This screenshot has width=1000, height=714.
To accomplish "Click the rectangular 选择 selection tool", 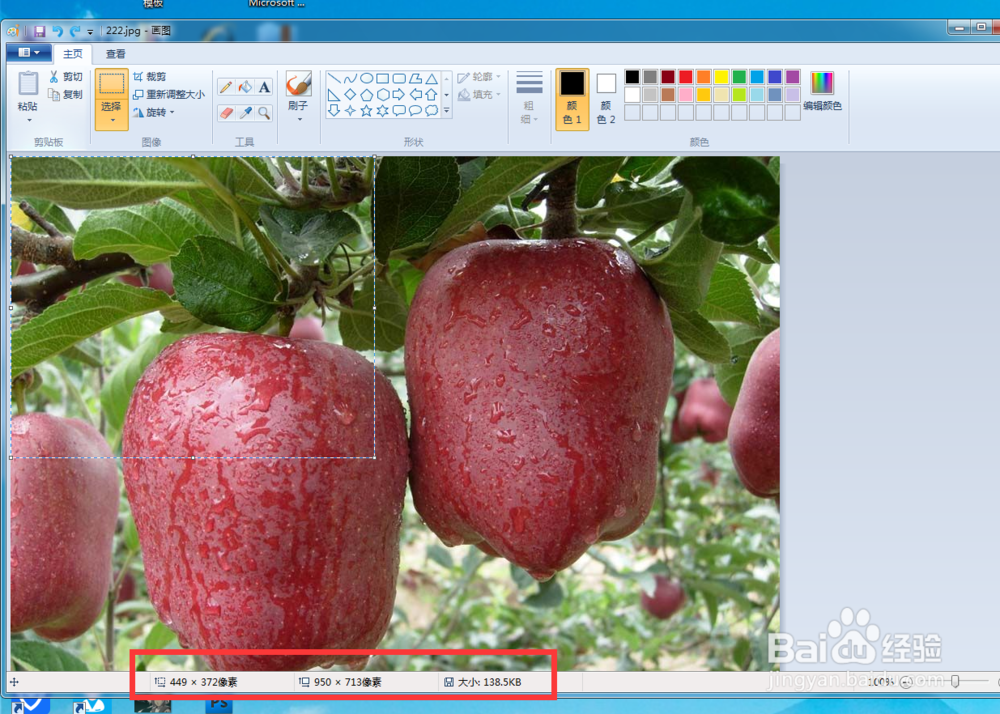I will pyautogui.click(x=112, y=84).
